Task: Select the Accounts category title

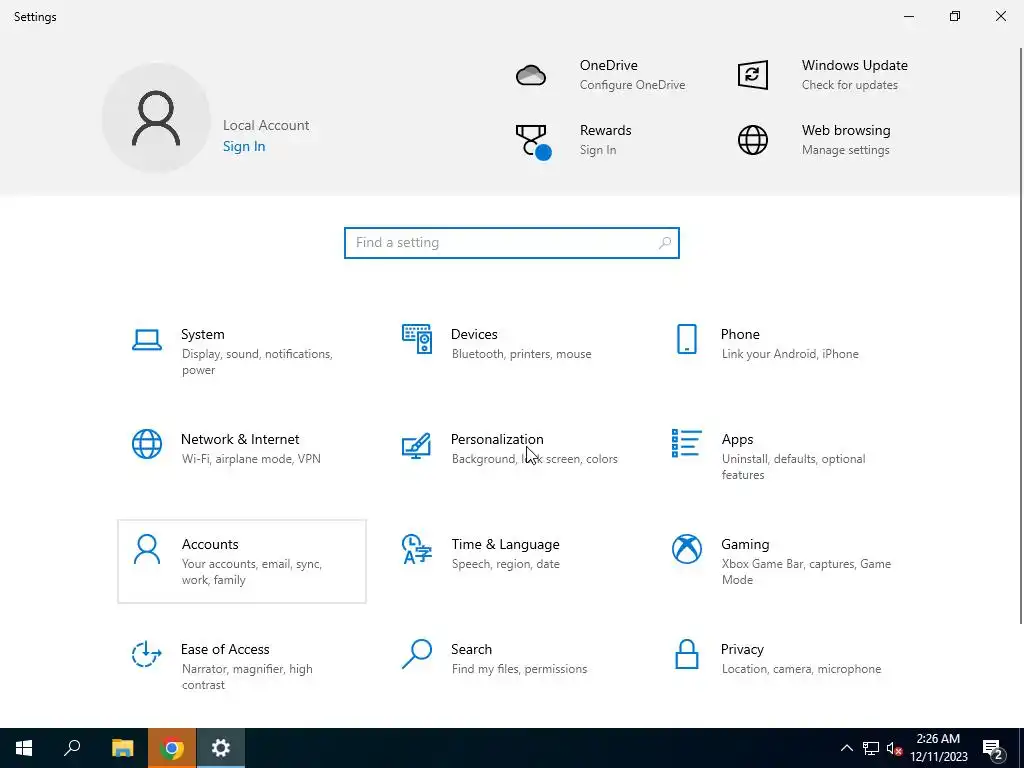Action: [210, 545]
